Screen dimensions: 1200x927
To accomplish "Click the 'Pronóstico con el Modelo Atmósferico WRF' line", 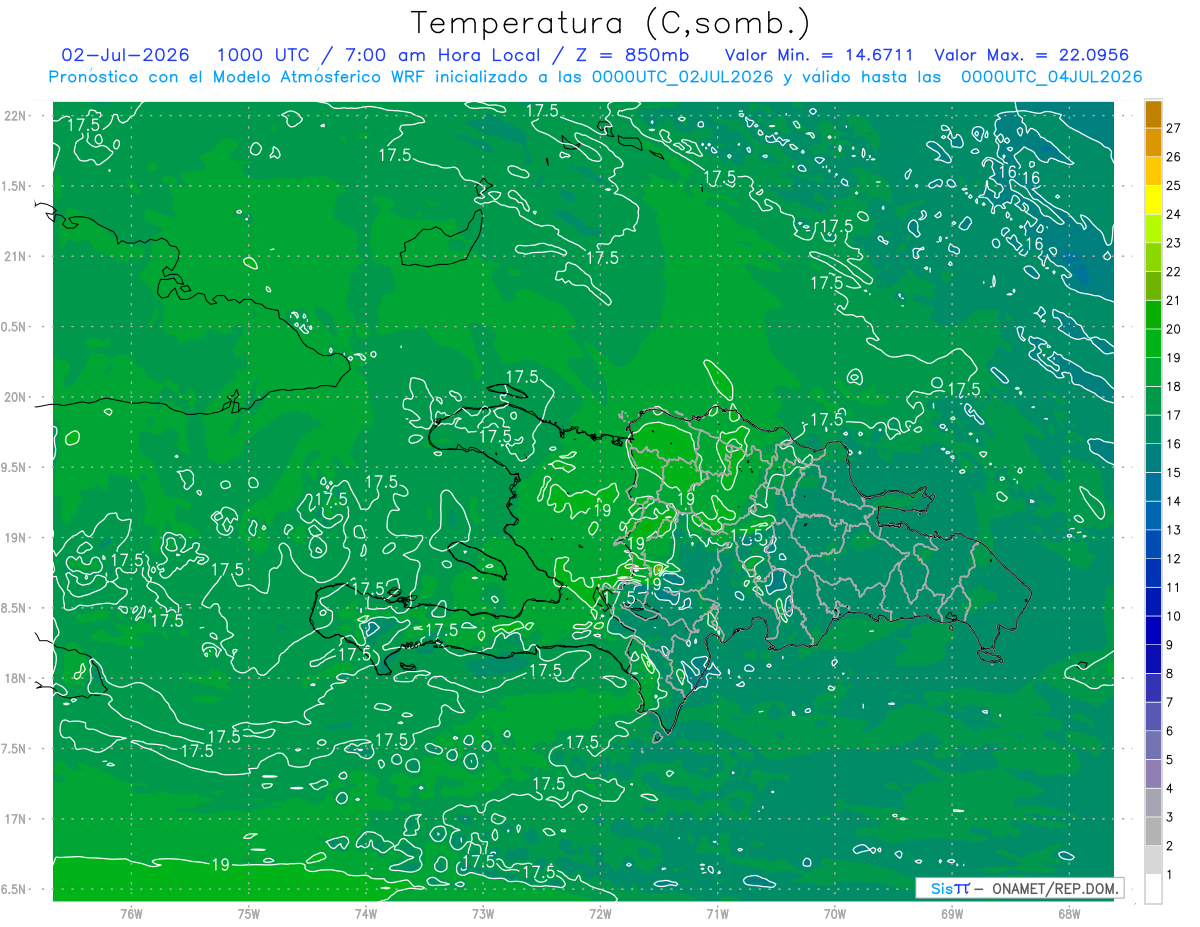I will 595,76.
